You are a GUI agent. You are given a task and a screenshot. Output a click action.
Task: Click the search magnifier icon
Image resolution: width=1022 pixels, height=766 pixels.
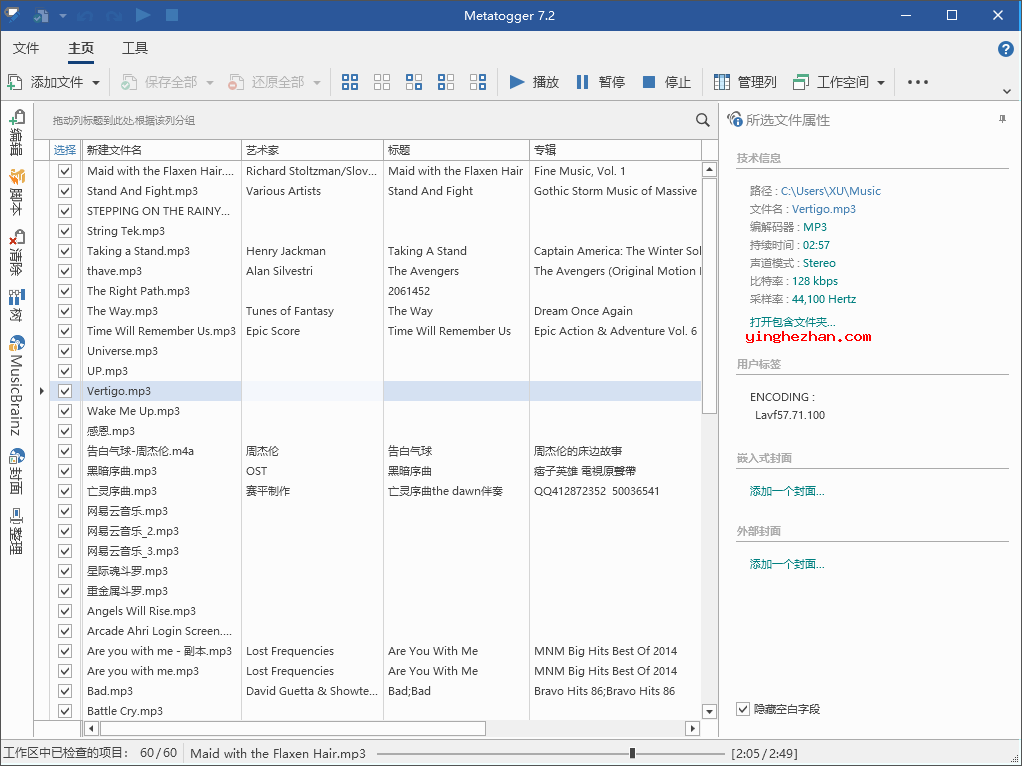pyautogui.click(x=703, y=120)
